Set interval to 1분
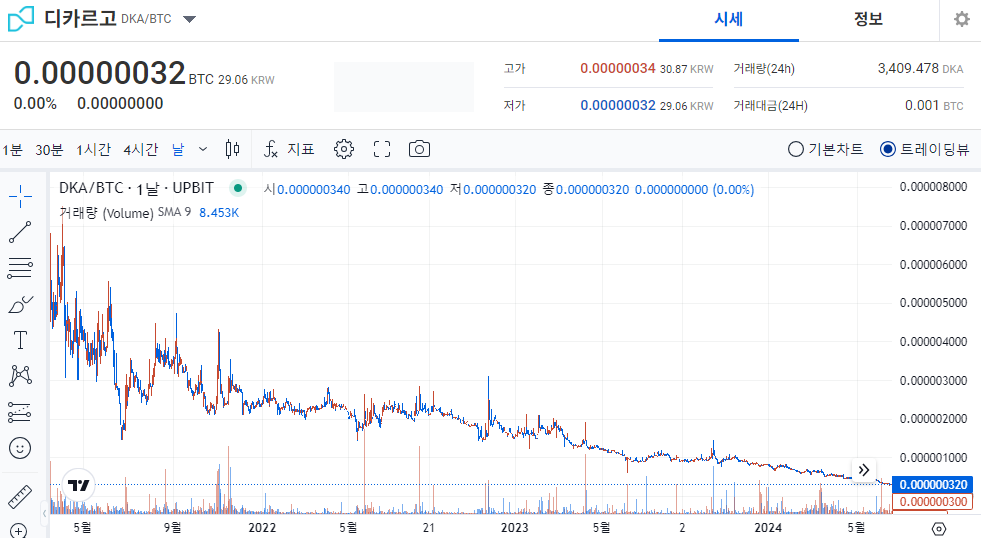Image resolution: width=981 pixels, height=538 pixels. pos(12,150)
